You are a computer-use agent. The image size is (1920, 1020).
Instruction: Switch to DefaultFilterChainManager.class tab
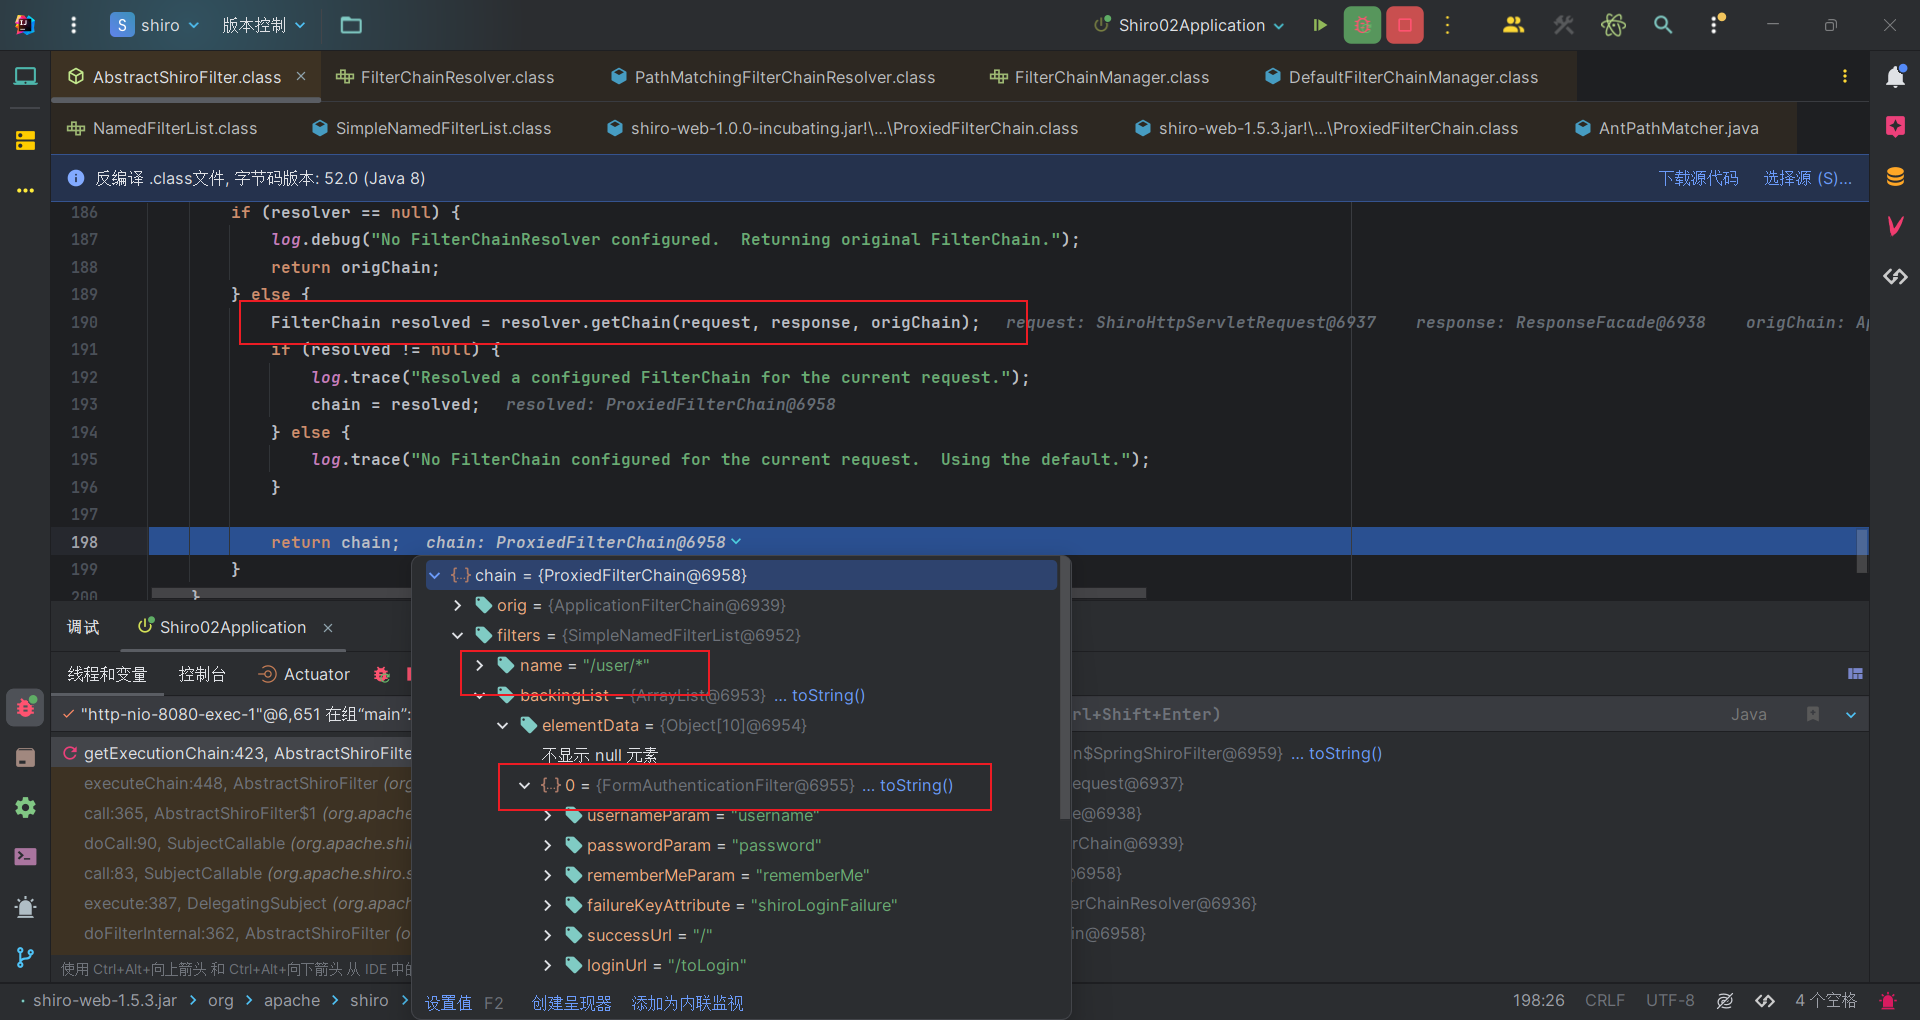click(1401, 77)
